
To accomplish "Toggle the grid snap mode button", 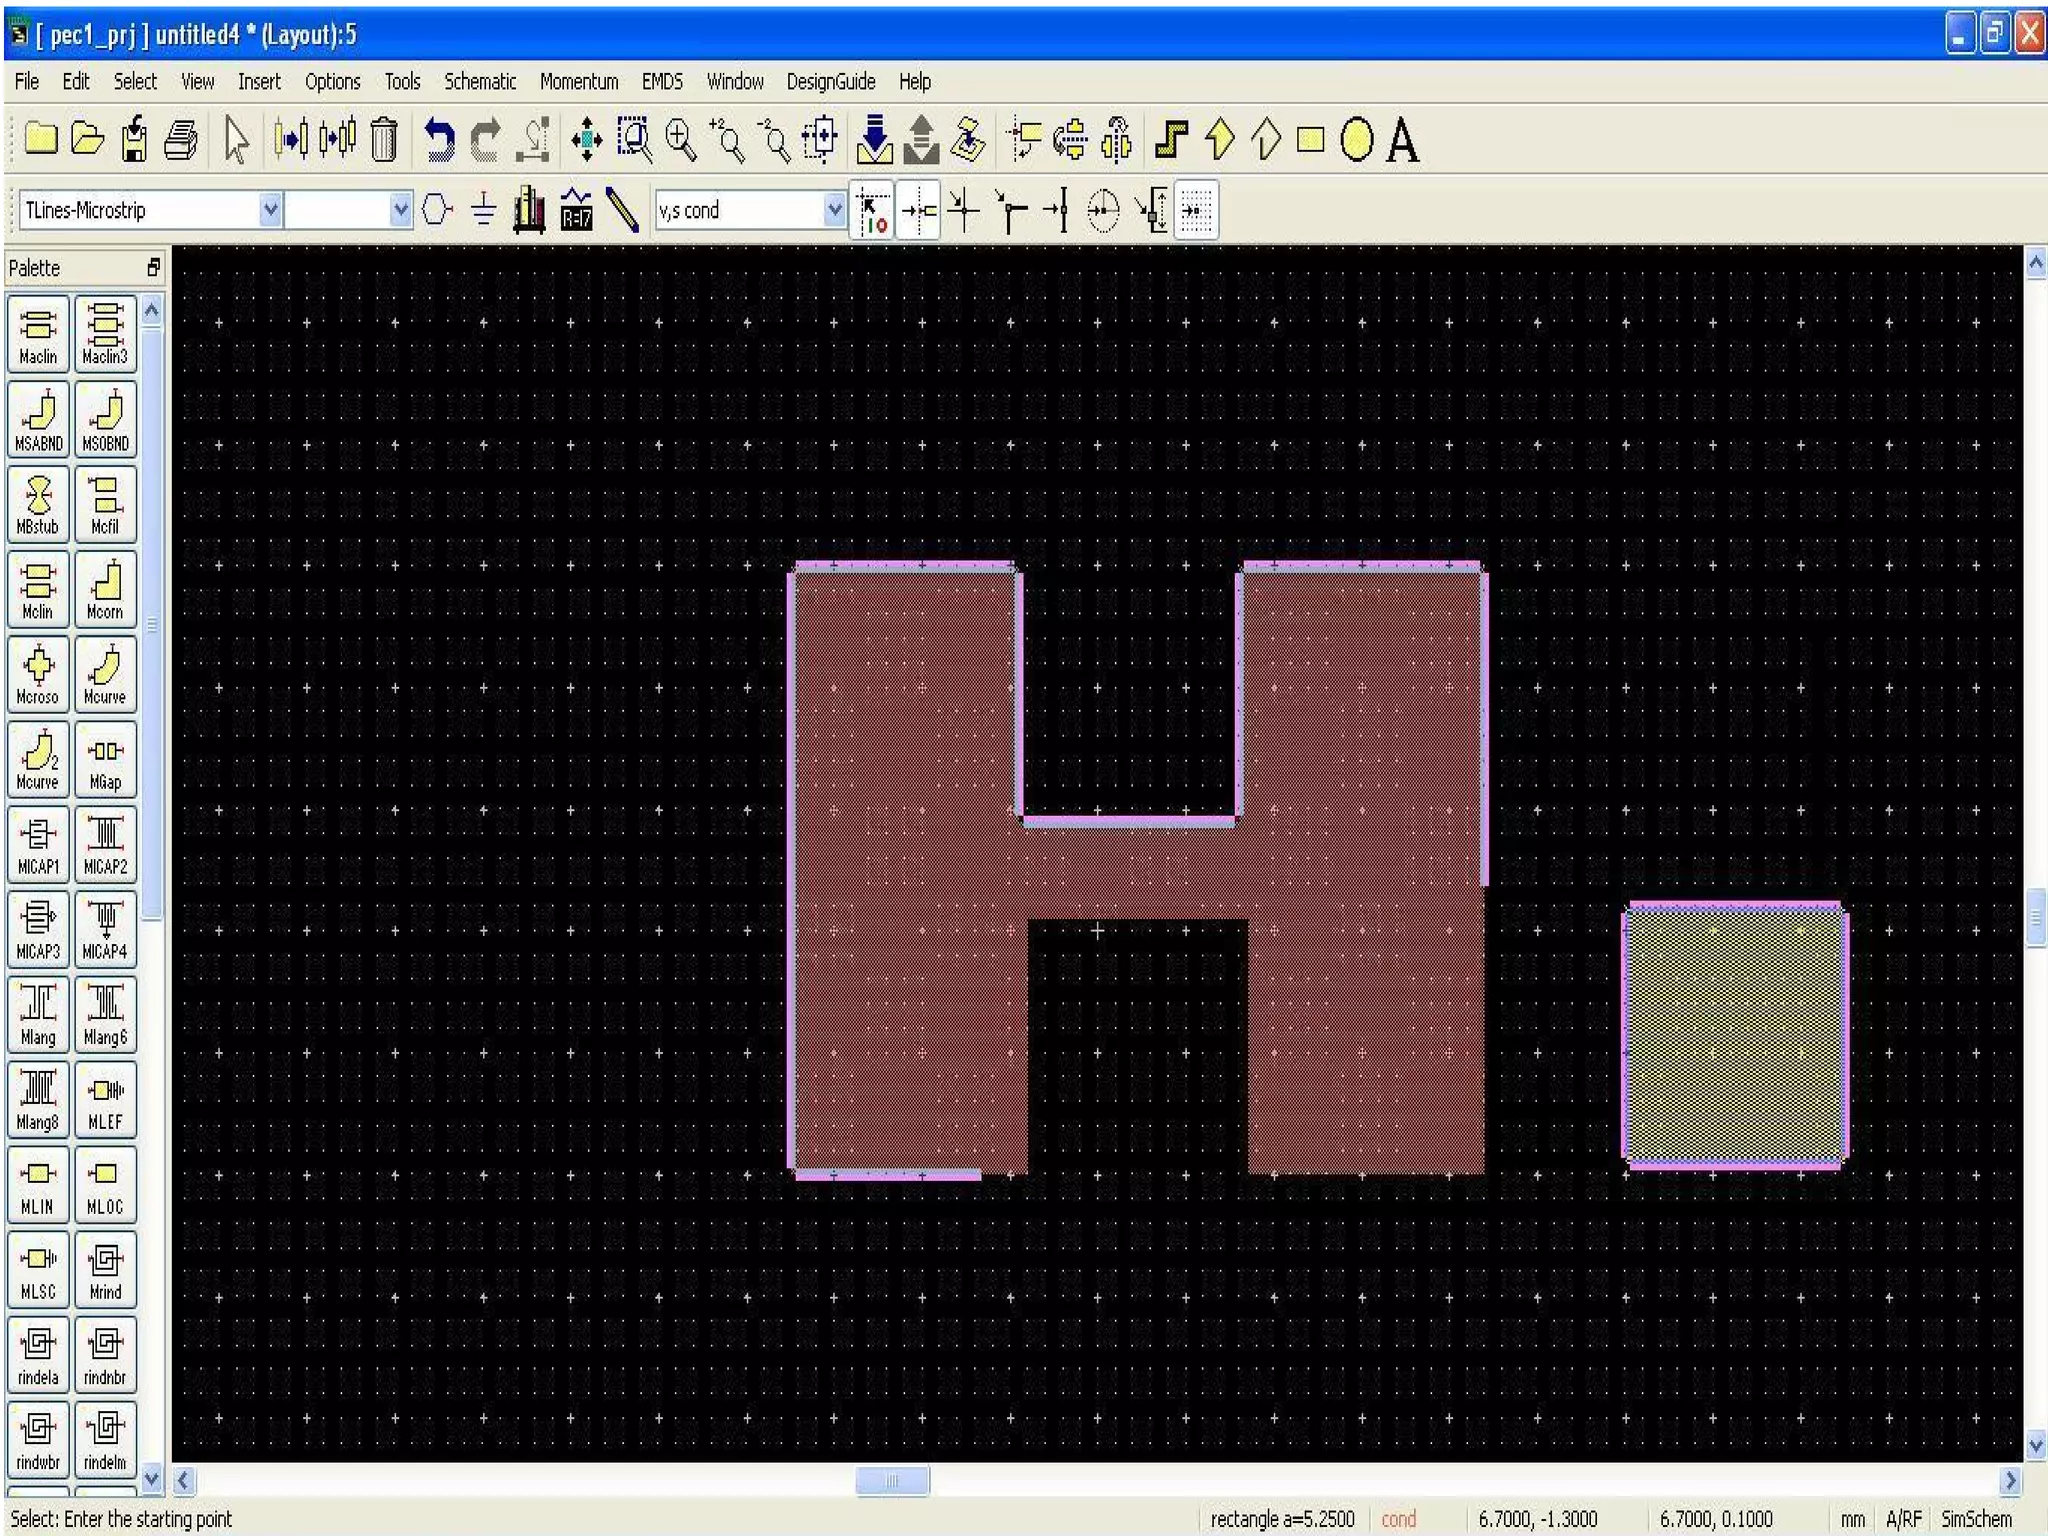I will [1196, 210].
